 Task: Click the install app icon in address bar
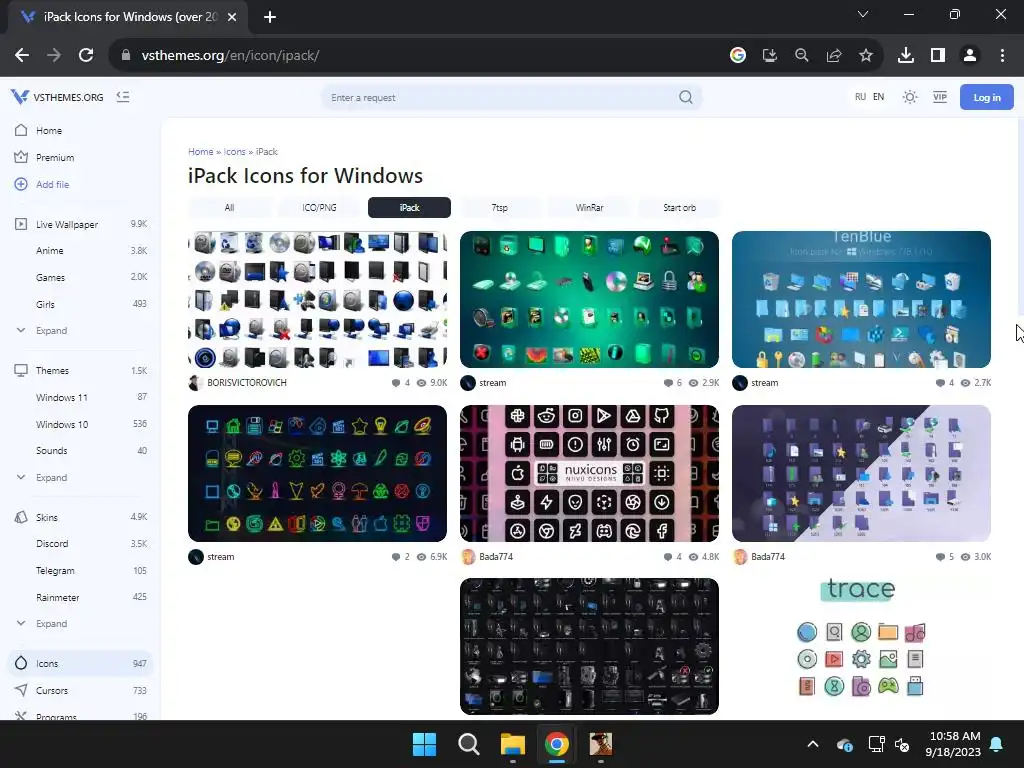coord(770,56)
